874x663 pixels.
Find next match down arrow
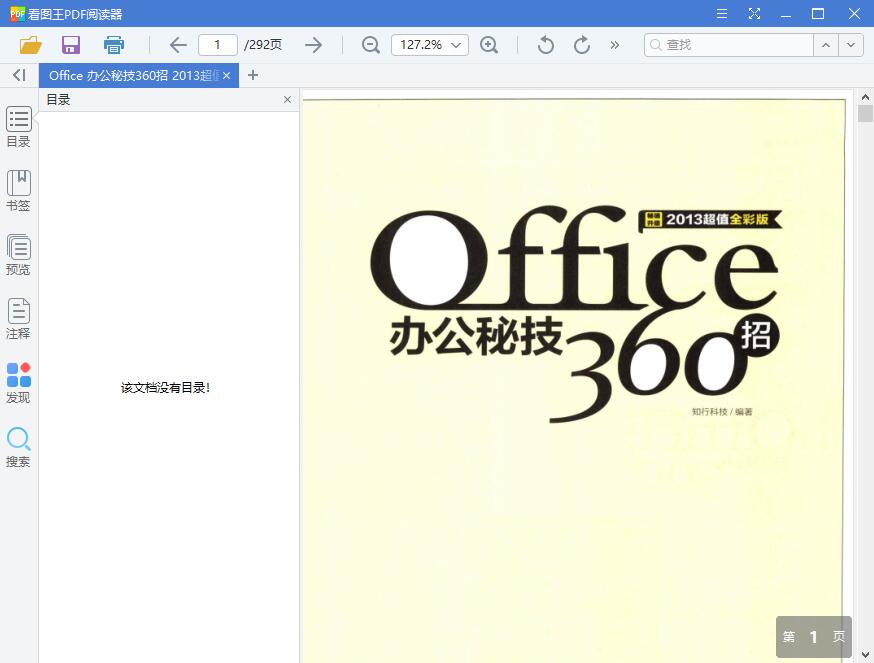pos(851,45)
